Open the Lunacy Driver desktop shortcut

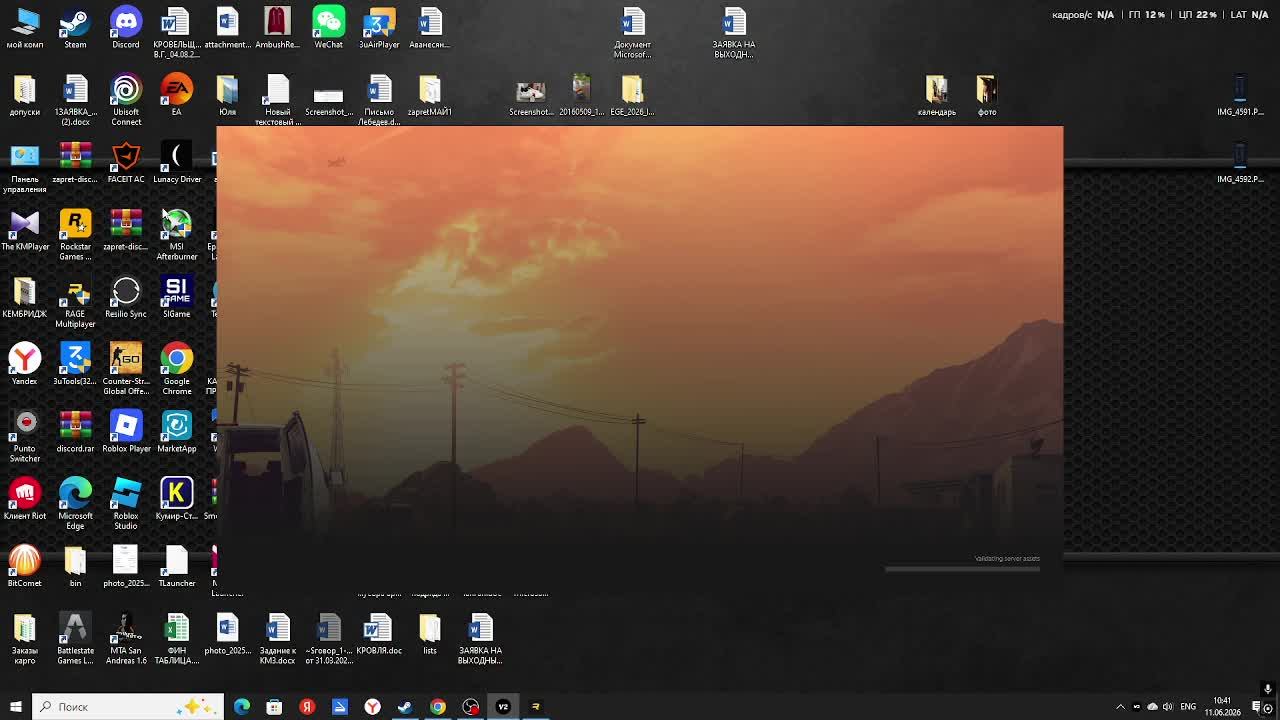[x=177, y=162]
